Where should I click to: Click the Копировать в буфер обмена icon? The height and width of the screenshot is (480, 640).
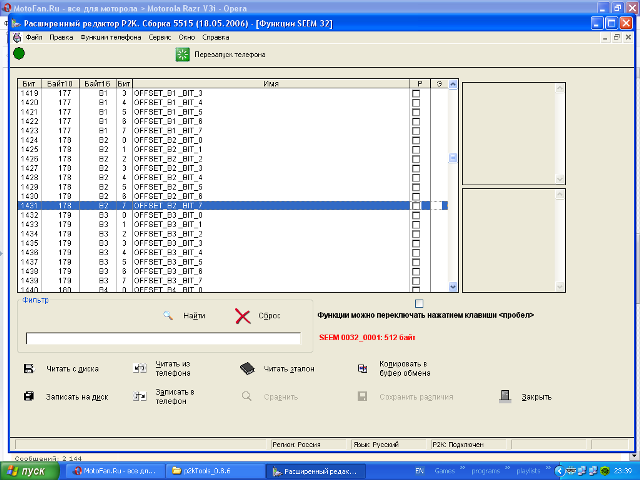[362, 368]
